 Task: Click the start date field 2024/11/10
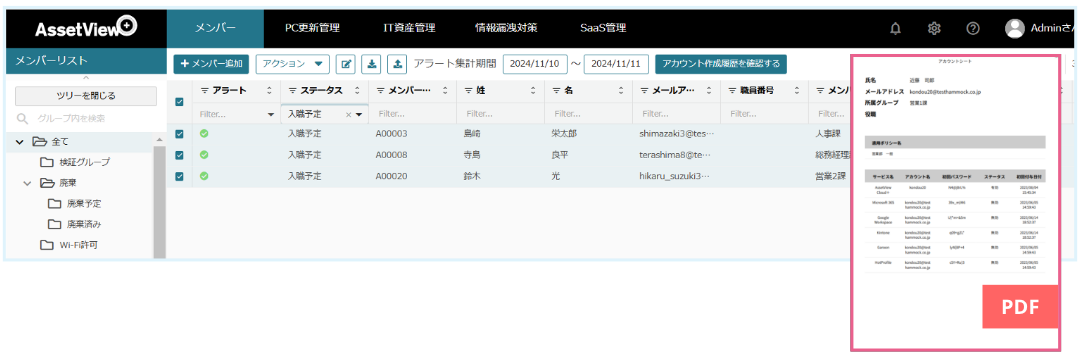(x=534, y=64)
